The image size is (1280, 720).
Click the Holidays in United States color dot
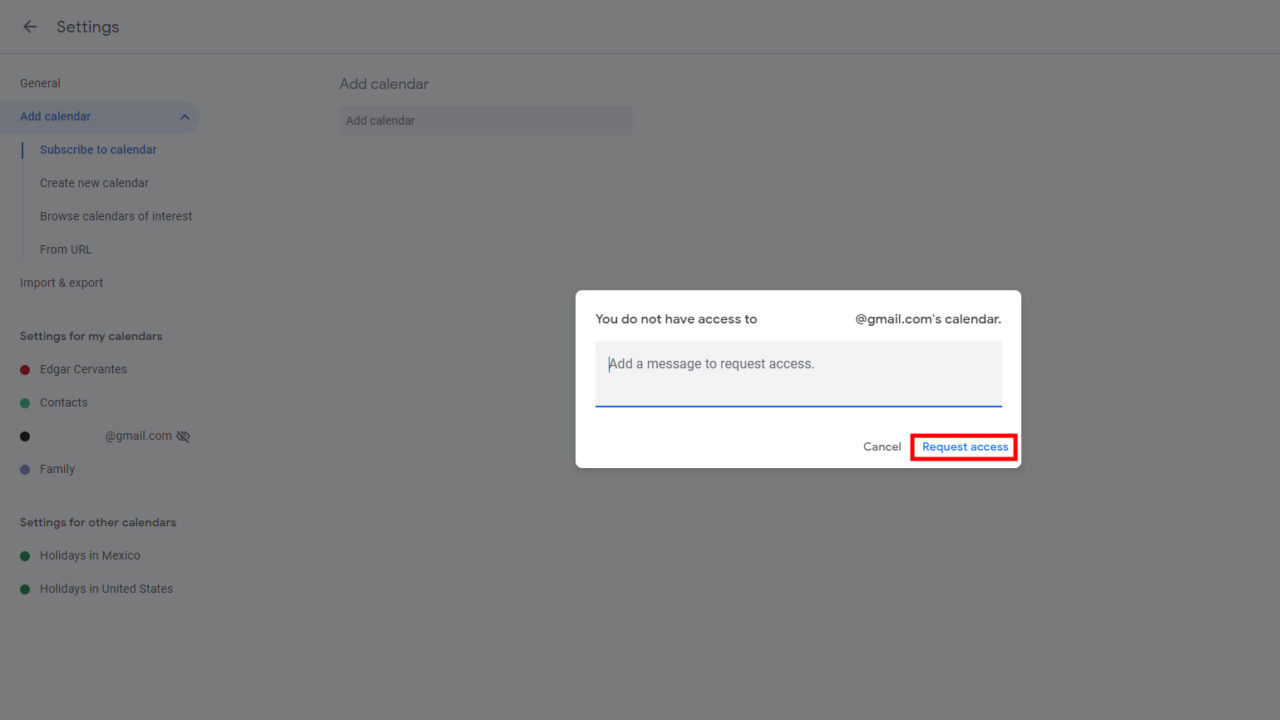pyautogui.click(x=24, y=588)
